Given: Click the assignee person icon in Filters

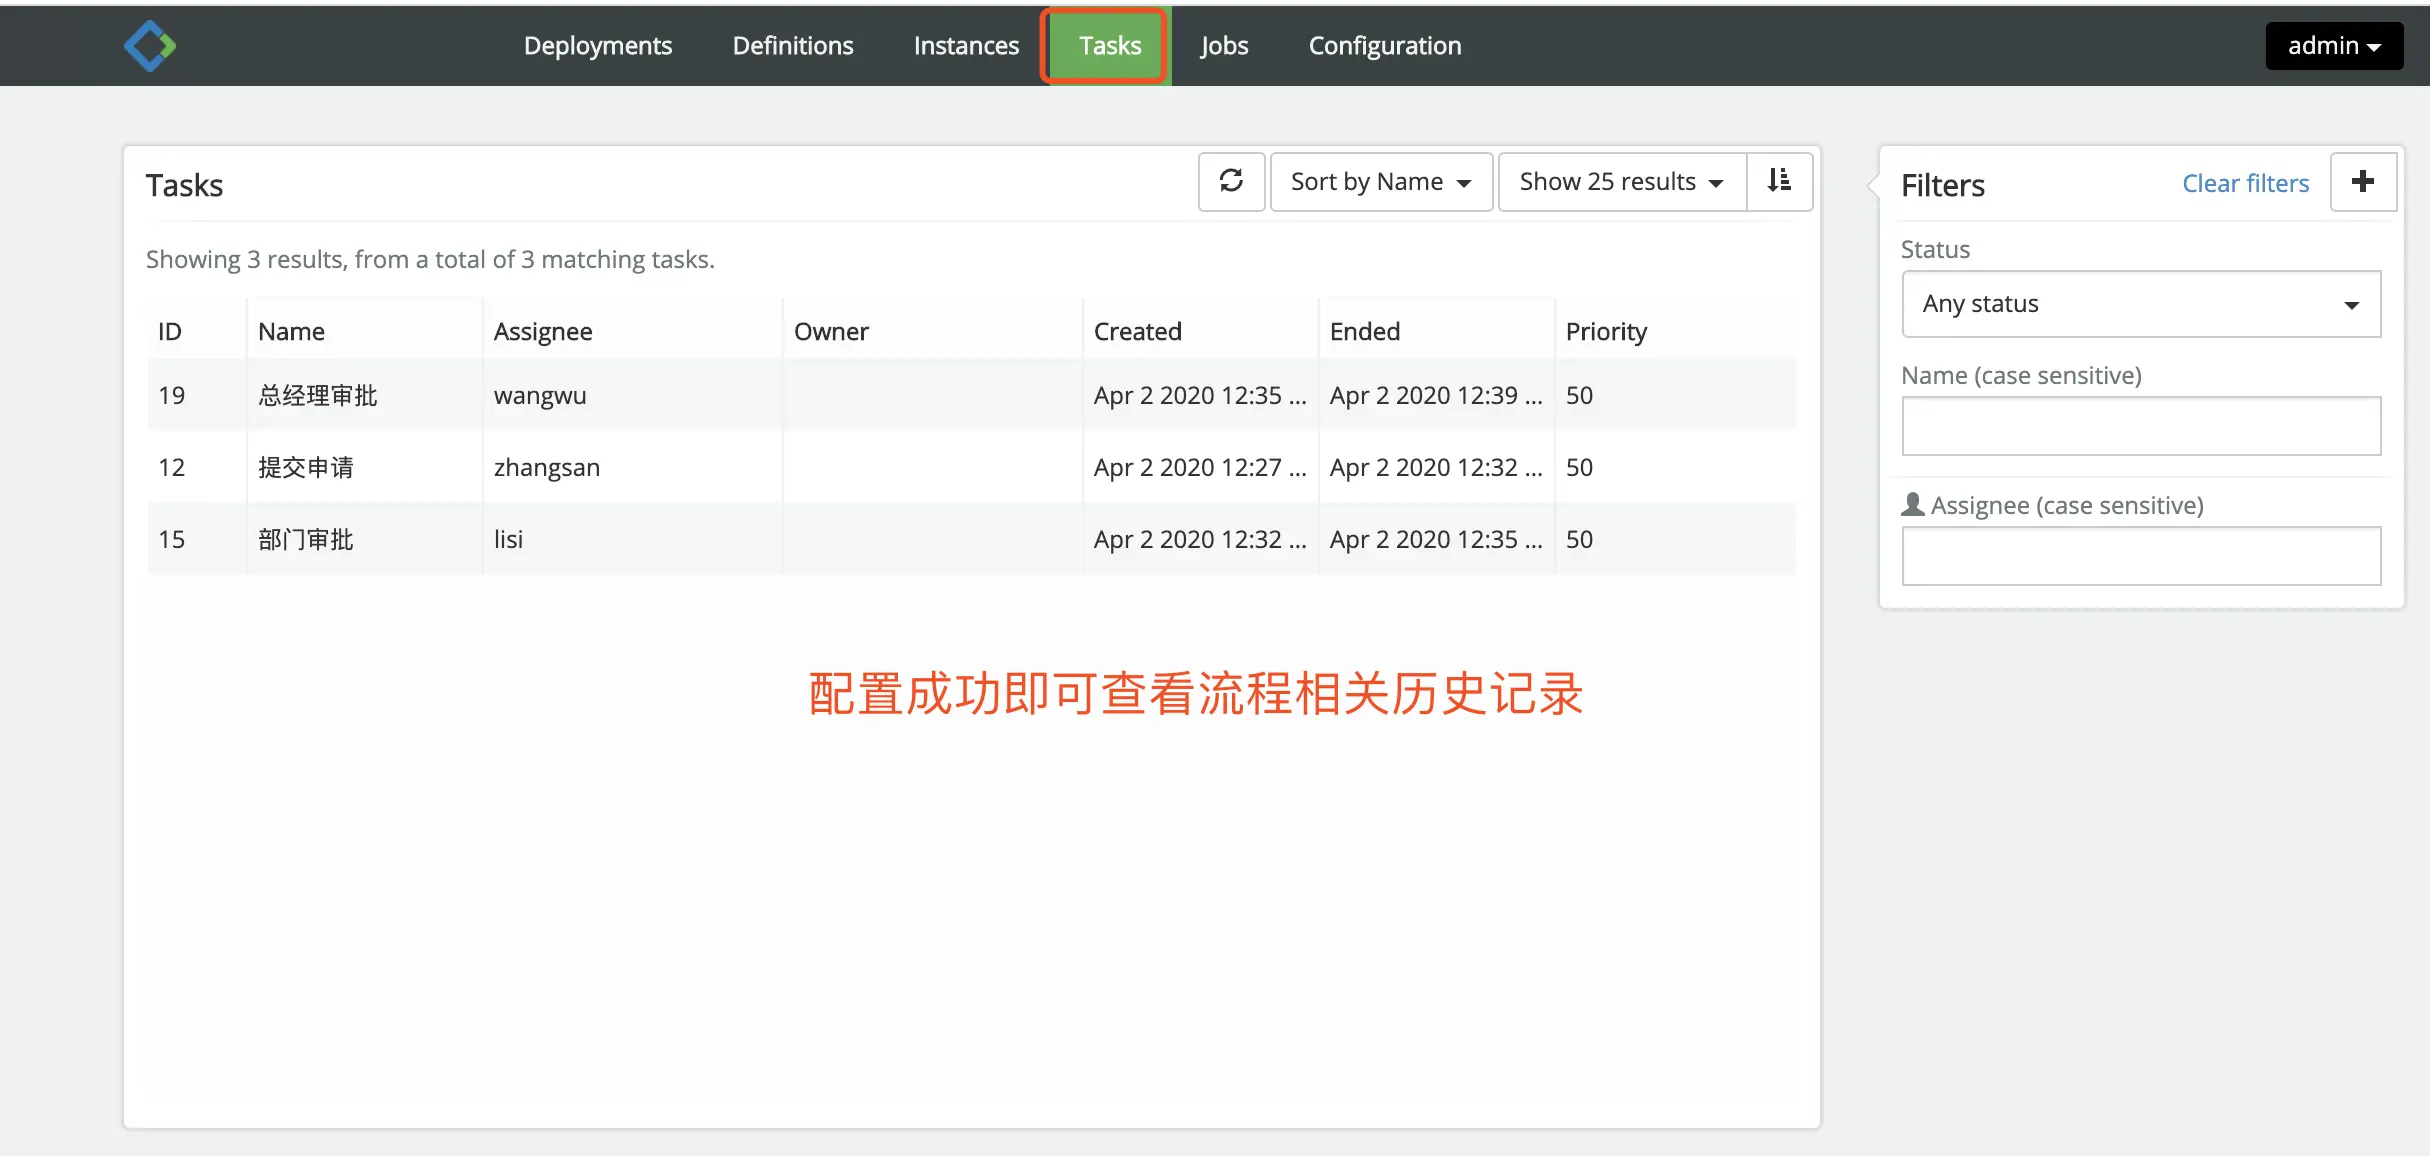Looking at the screenshot, I should pos(1913,505).
